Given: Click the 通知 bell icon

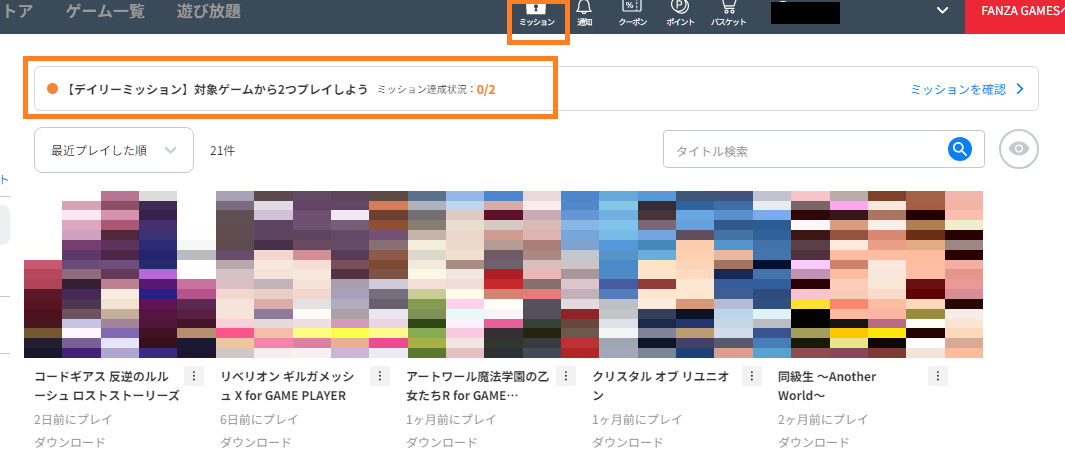Looking at the screenshot, I should click(584, 14).
